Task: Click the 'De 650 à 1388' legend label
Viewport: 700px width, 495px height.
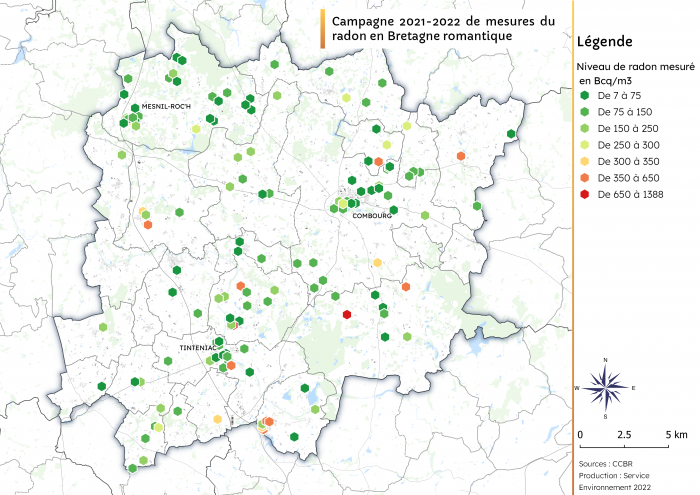Action: pyautogui.click(x=630, y=195)
